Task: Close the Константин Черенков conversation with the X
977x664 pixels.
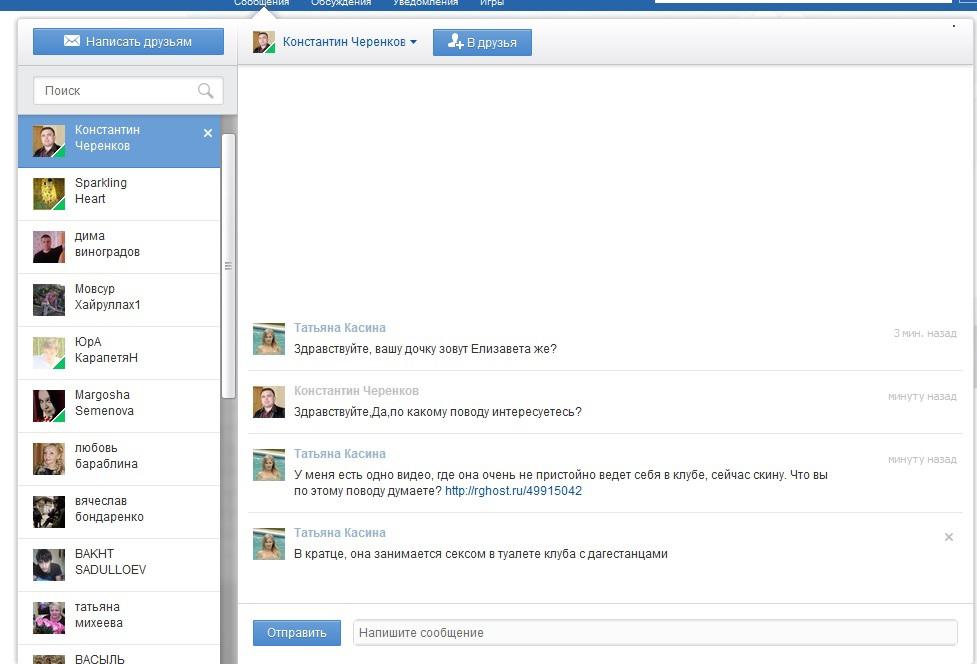Action: [208, 133]
